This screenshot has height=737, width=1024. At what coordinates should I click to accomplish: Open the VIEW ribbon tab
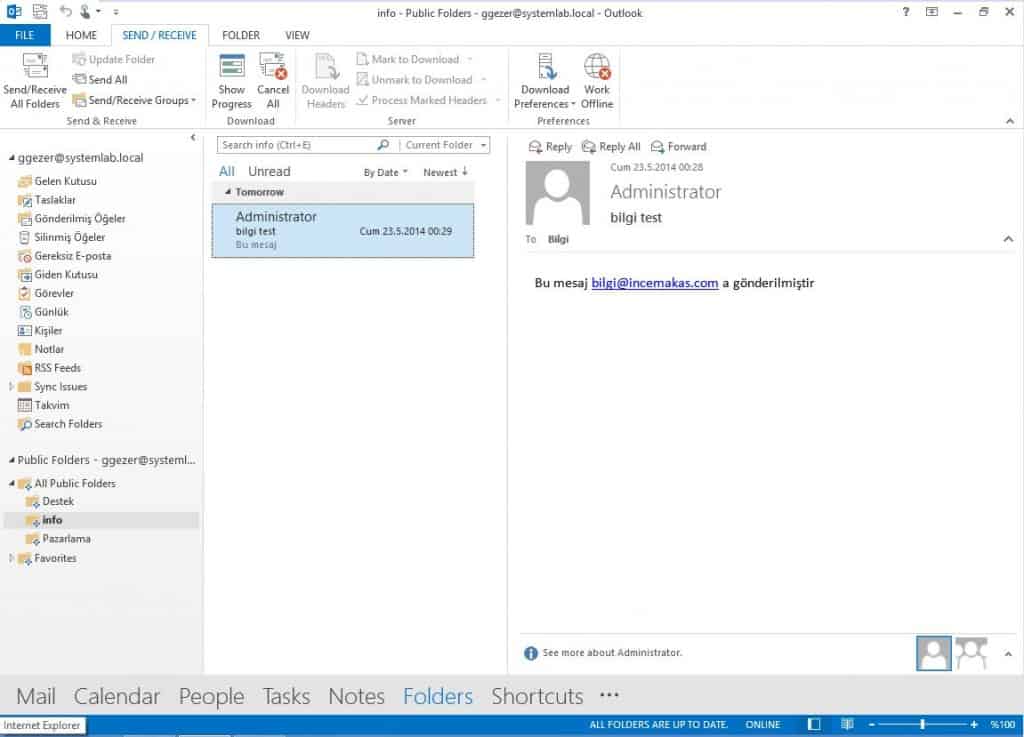click(297, 35)
